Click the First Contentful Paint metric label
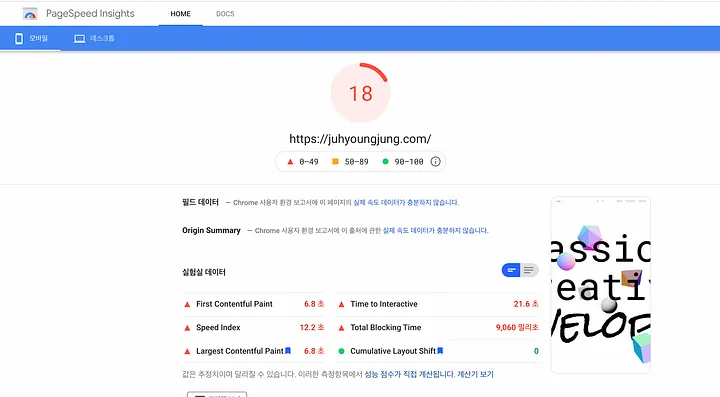 tap(234, 304)
